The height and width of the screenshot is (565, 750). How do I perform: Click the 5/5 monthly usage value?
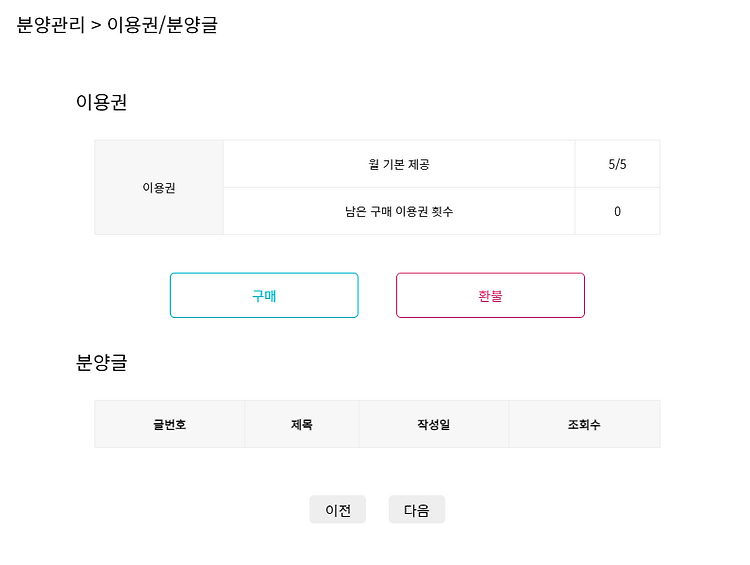(618, 164)
